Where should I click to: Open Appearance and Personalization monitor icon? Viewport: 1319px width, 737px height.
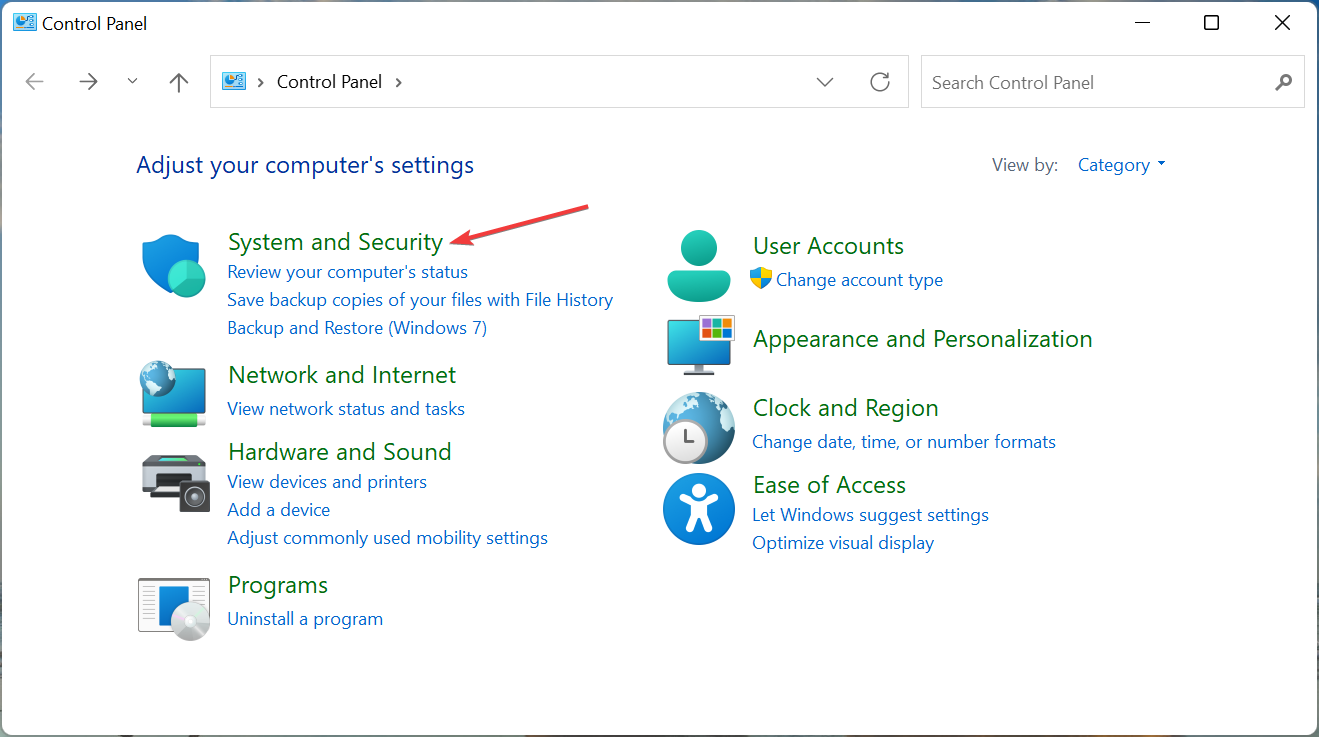700,344
